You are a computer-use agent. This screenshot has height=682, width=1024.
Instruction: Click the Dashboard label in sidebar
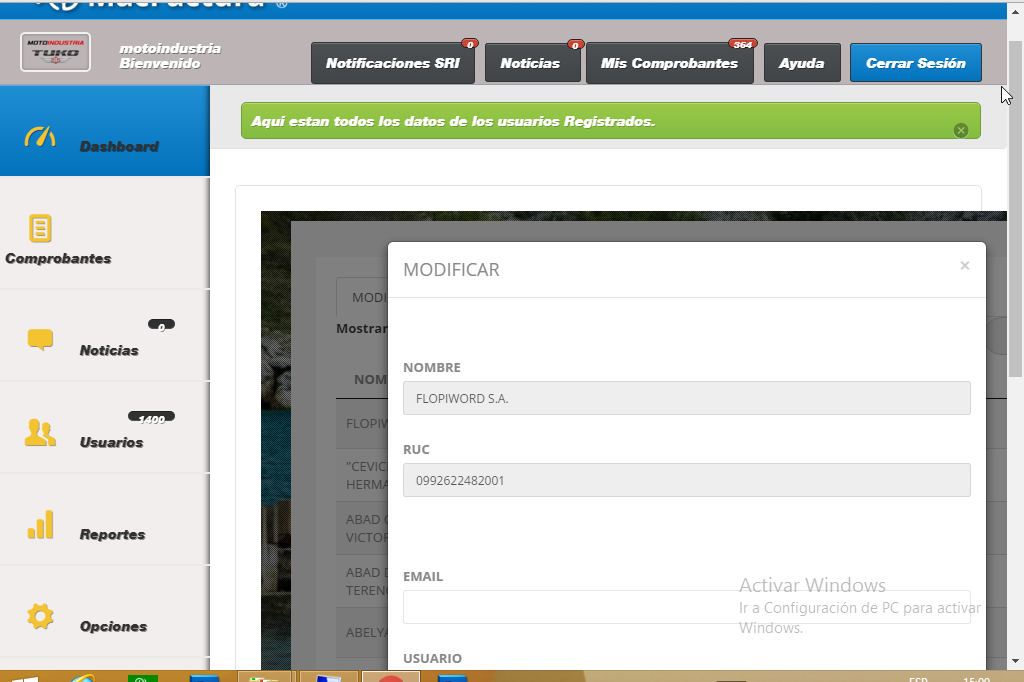119,147
